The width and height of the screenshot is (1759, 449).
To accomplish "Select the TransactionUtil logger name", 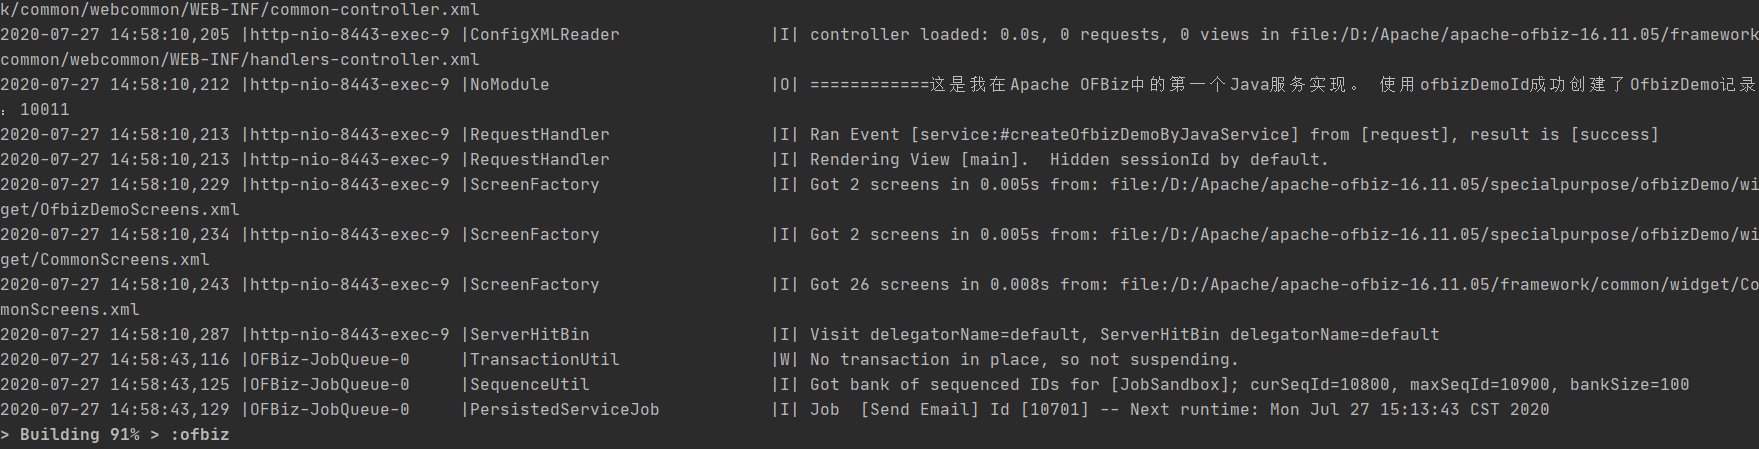I will click(545, 360).
